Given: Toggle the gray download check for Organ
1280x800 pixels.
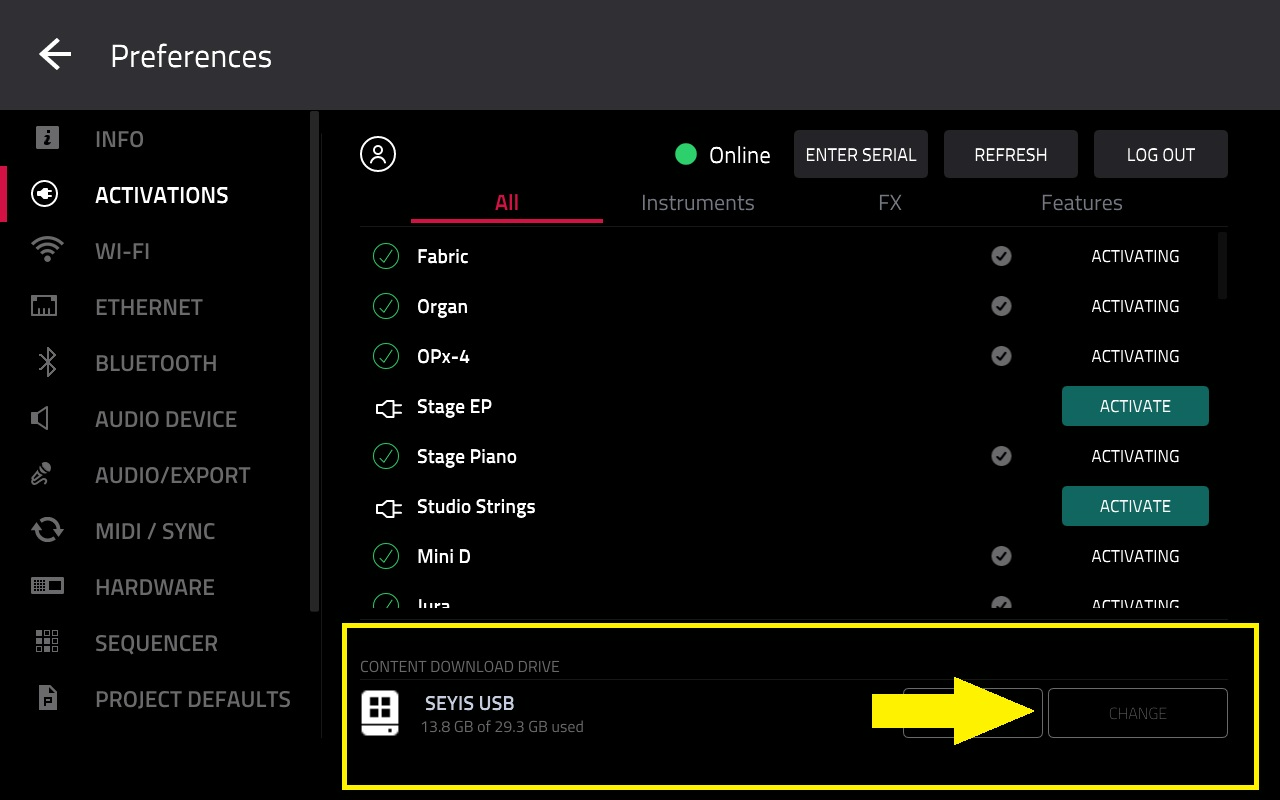Looking at the screenshot, I should click(1001, 306).
